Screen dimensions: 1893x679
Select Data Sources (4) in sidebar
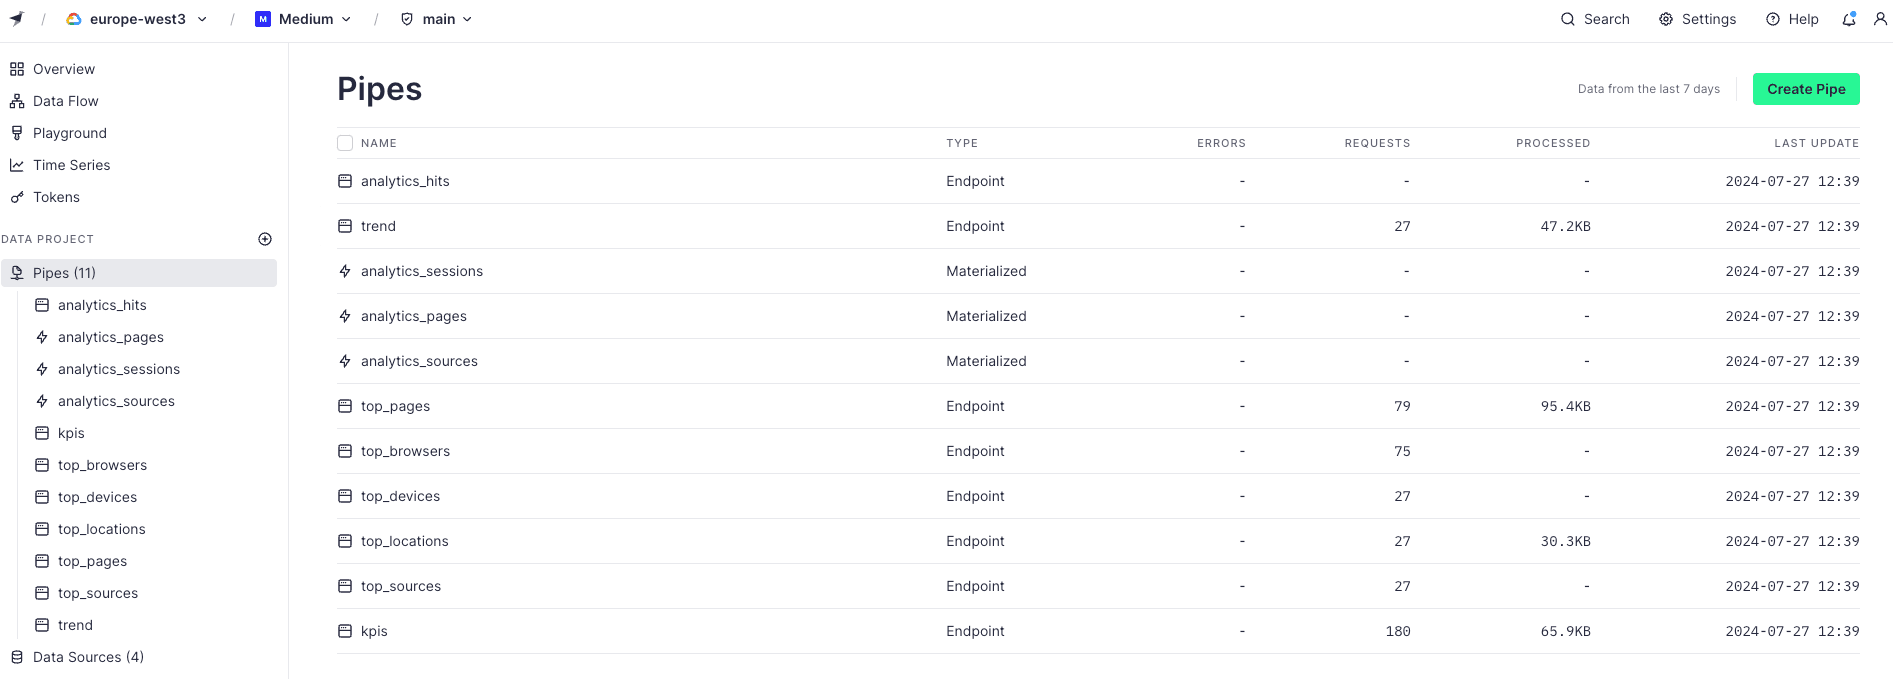88,657
